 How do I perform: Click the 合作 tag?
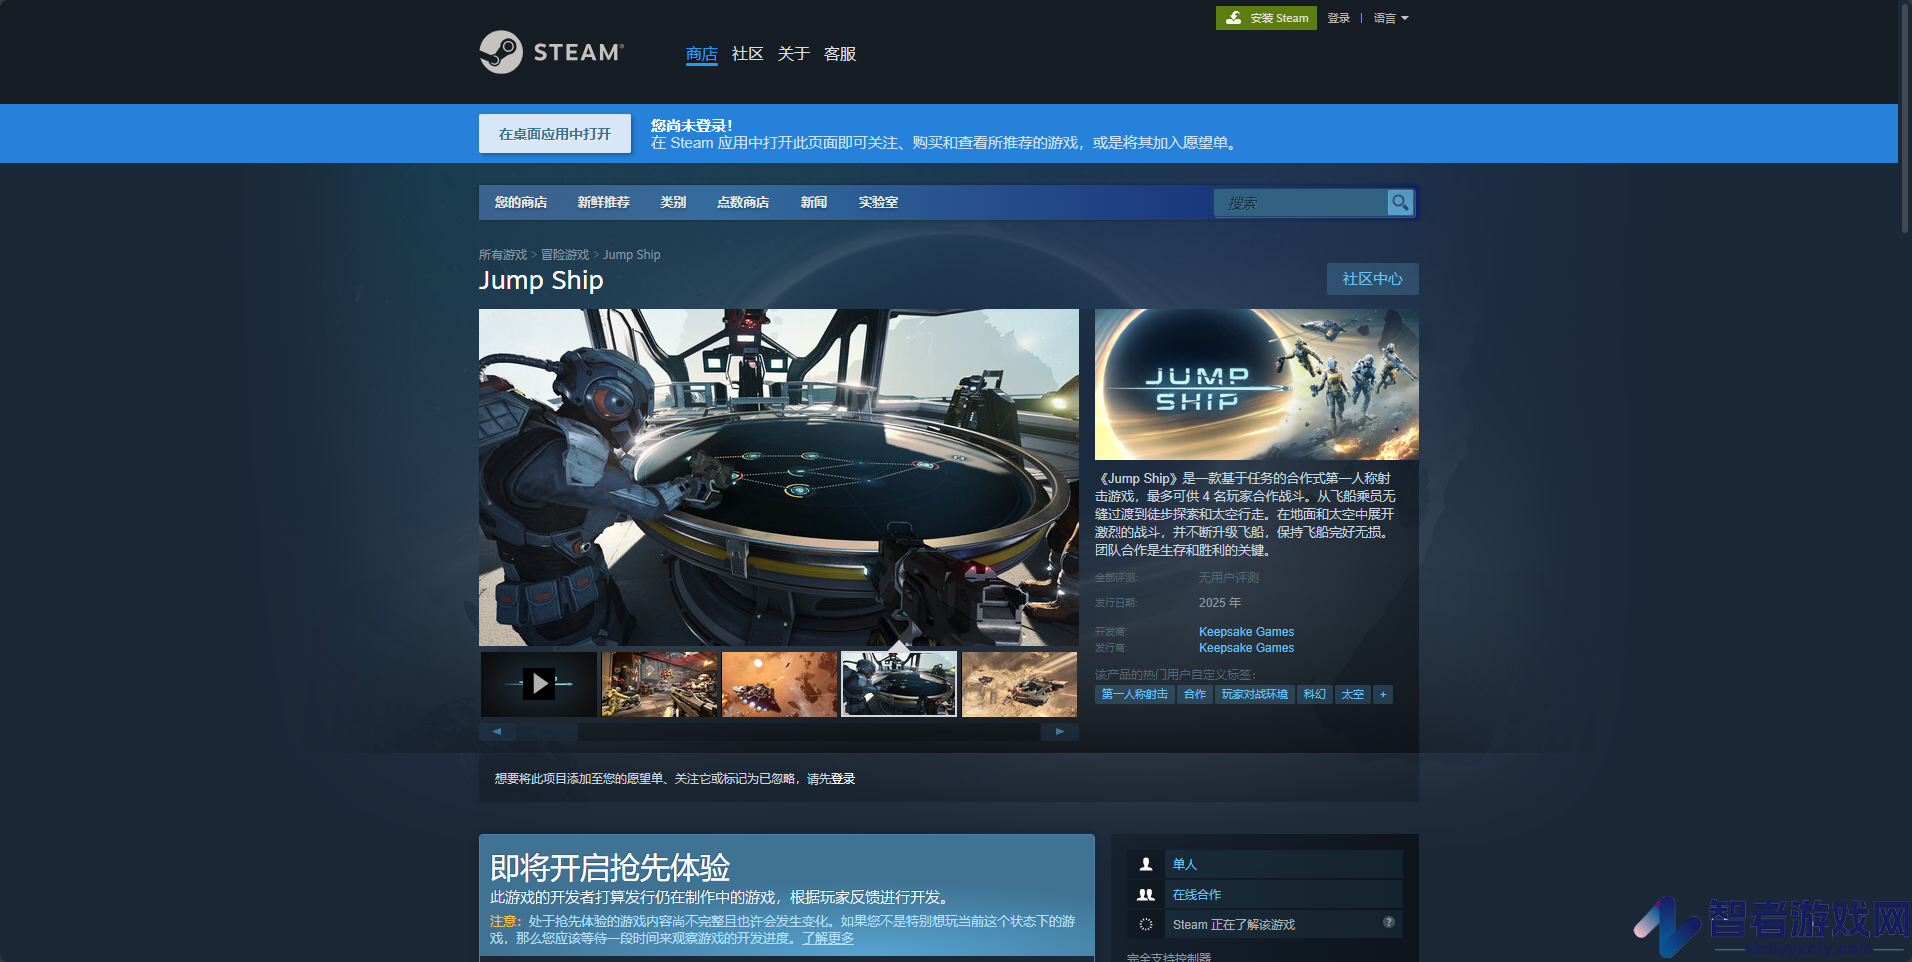click(1195, 694)
